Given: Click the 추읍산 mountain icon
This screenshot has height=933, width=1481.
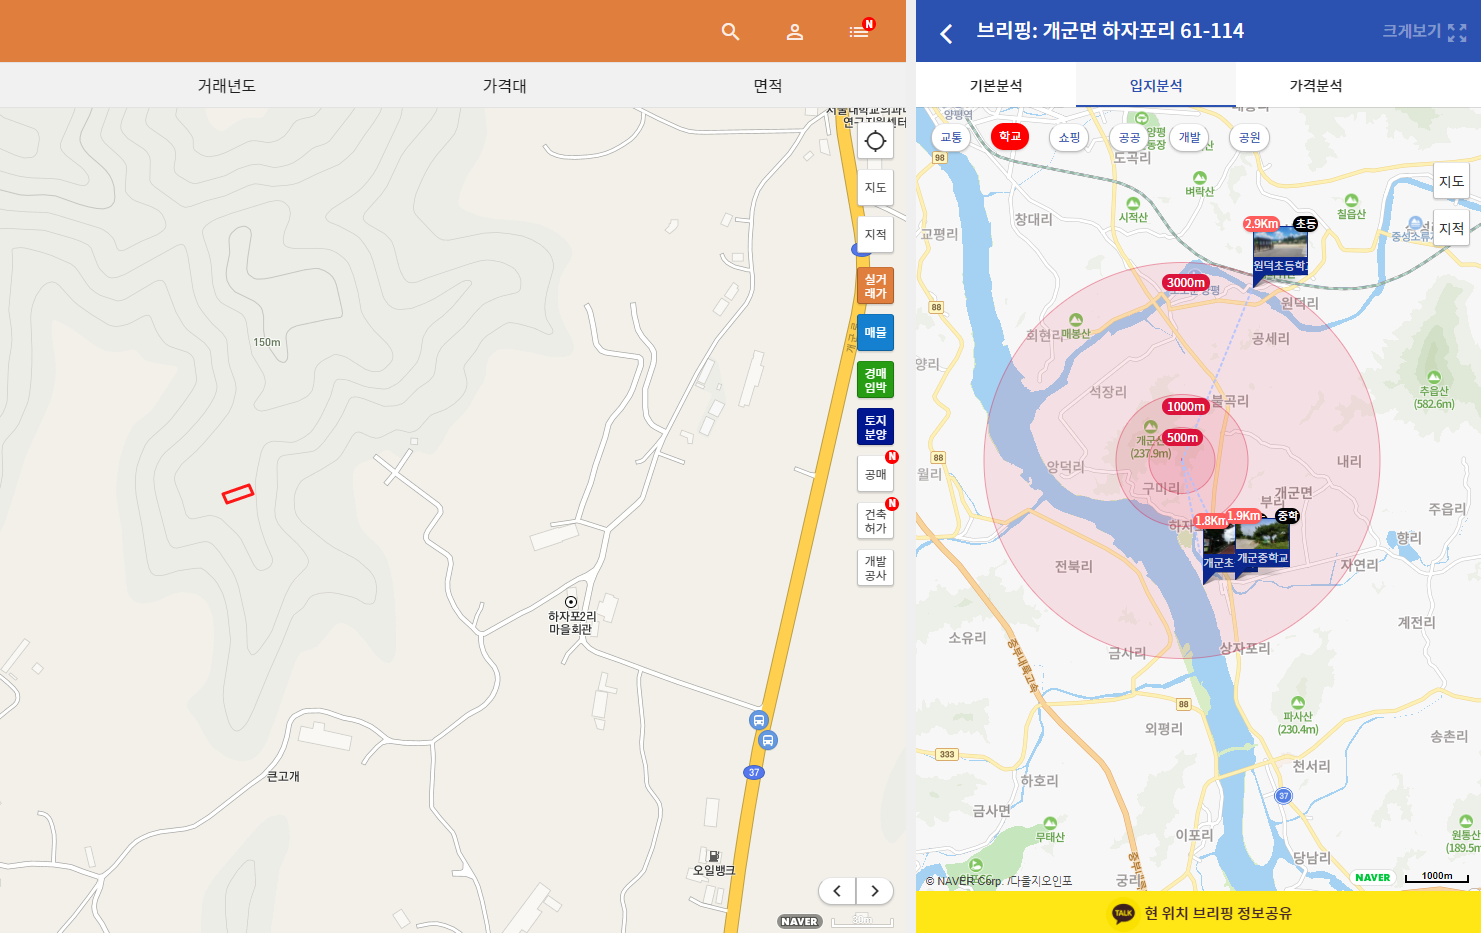Looking at the screenshot, I should click(x=1433, y=378).
